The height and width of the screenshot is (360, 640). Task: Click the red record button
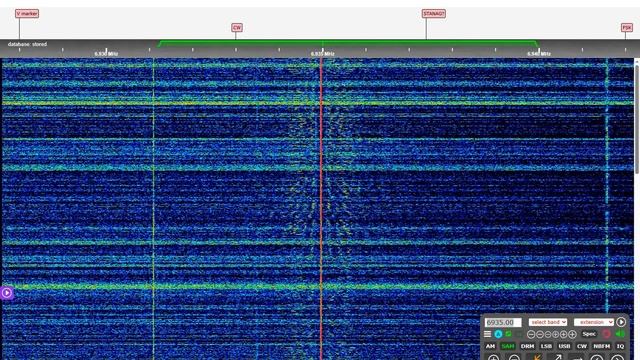[x=606, y=334]
